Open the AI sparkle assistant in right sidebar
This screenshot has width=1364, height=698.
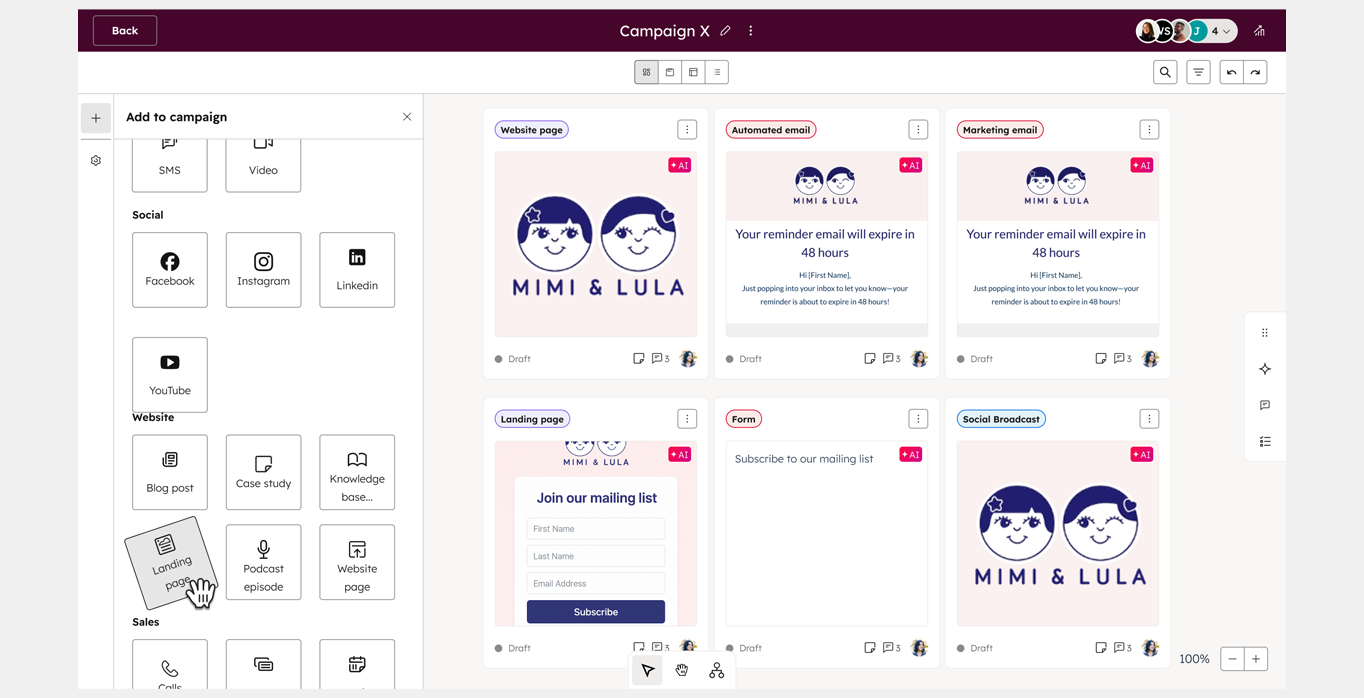pos(1265,369)
